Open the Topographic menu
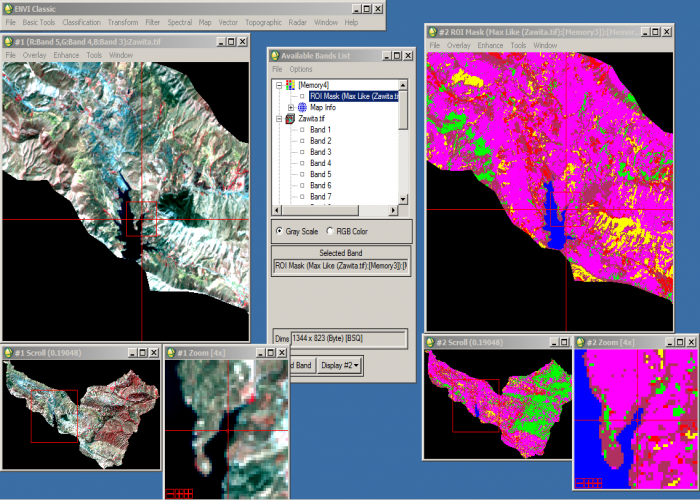This screenshot has width=700, height=500. pyautogui.click(x=264, y=22)
